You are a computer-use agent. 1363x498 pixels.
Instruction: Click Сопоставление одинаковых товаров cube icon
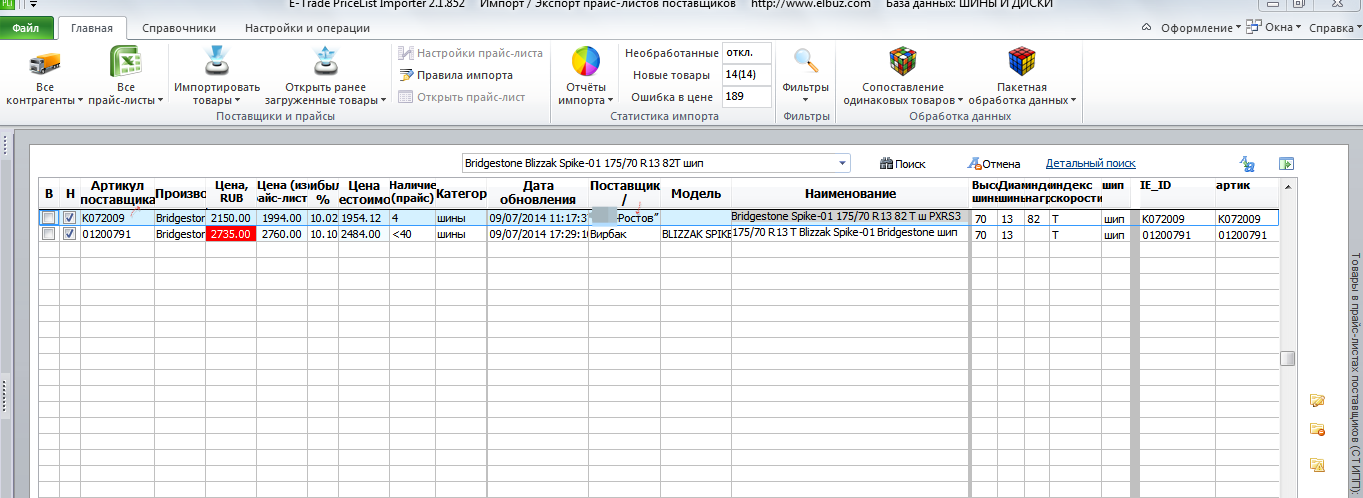coord(903,62)
